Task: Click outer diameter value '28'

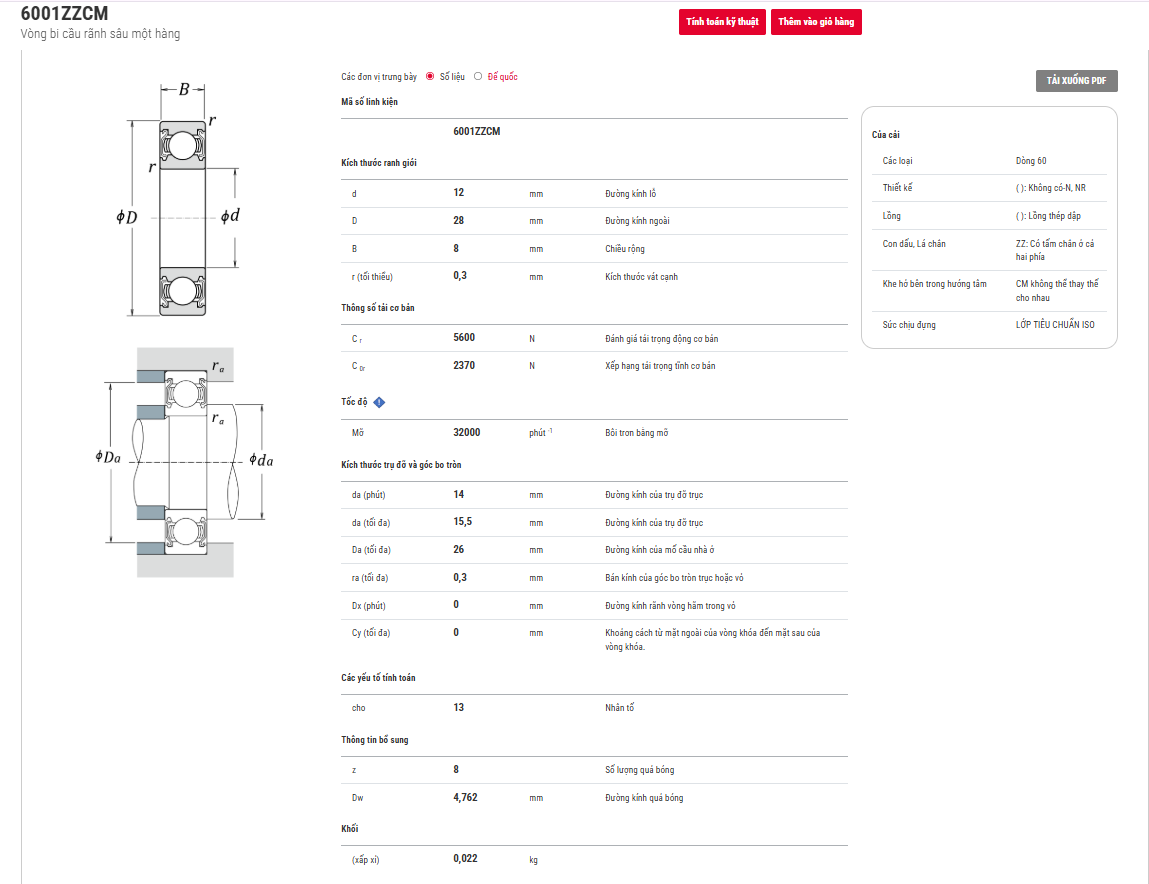Action: [459, 221]
